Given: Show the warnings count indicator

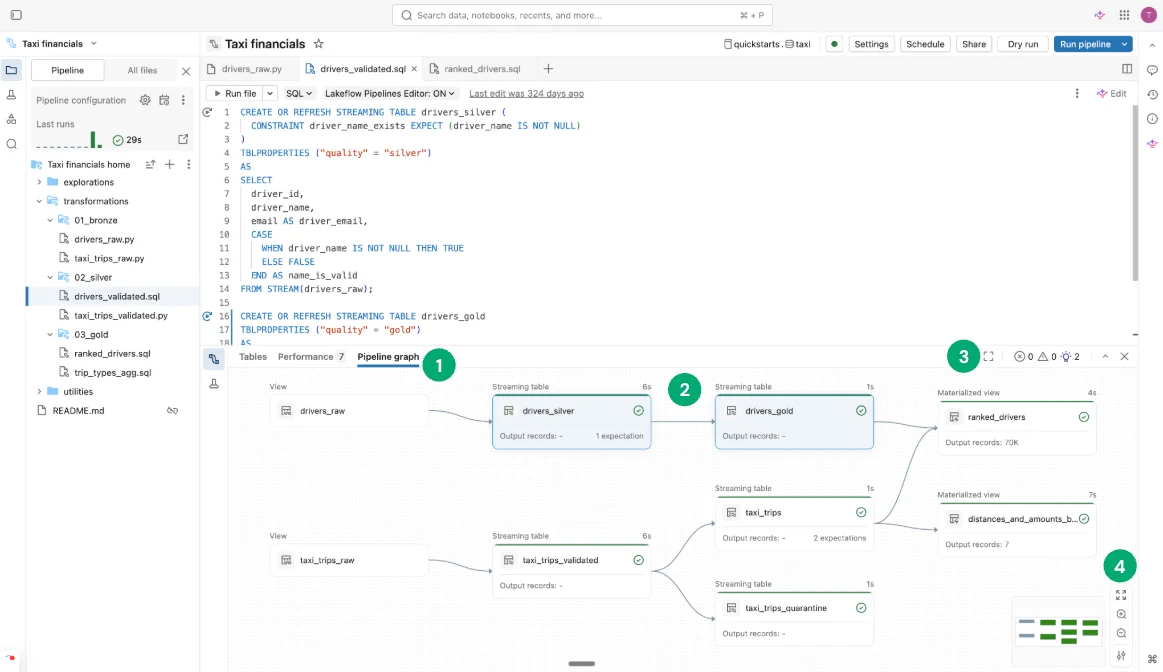Looking at the screenshot, I should point(1047,357).
